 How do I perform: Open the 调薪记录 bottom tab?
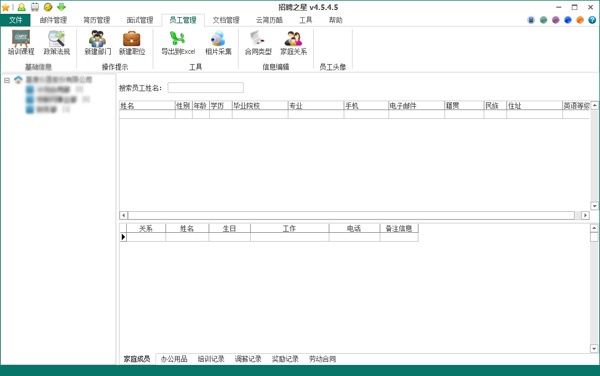coord(248,359)
